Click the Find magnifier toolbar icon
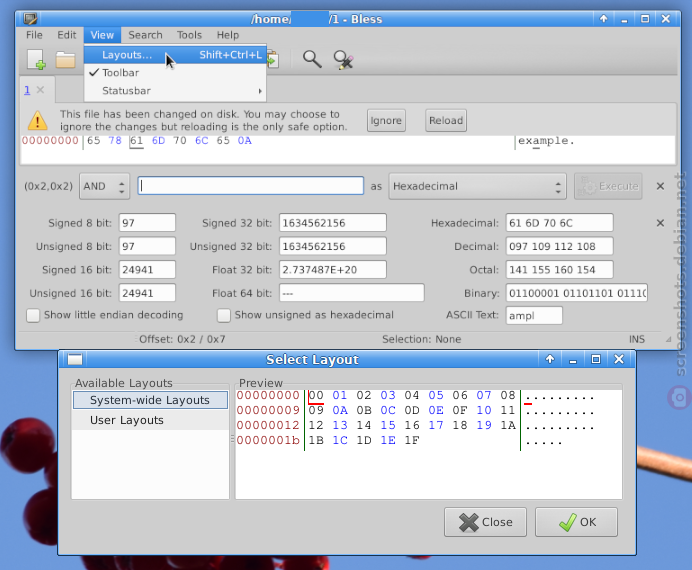This screenshot has height=570, width=692. click(x=312, y=59)
